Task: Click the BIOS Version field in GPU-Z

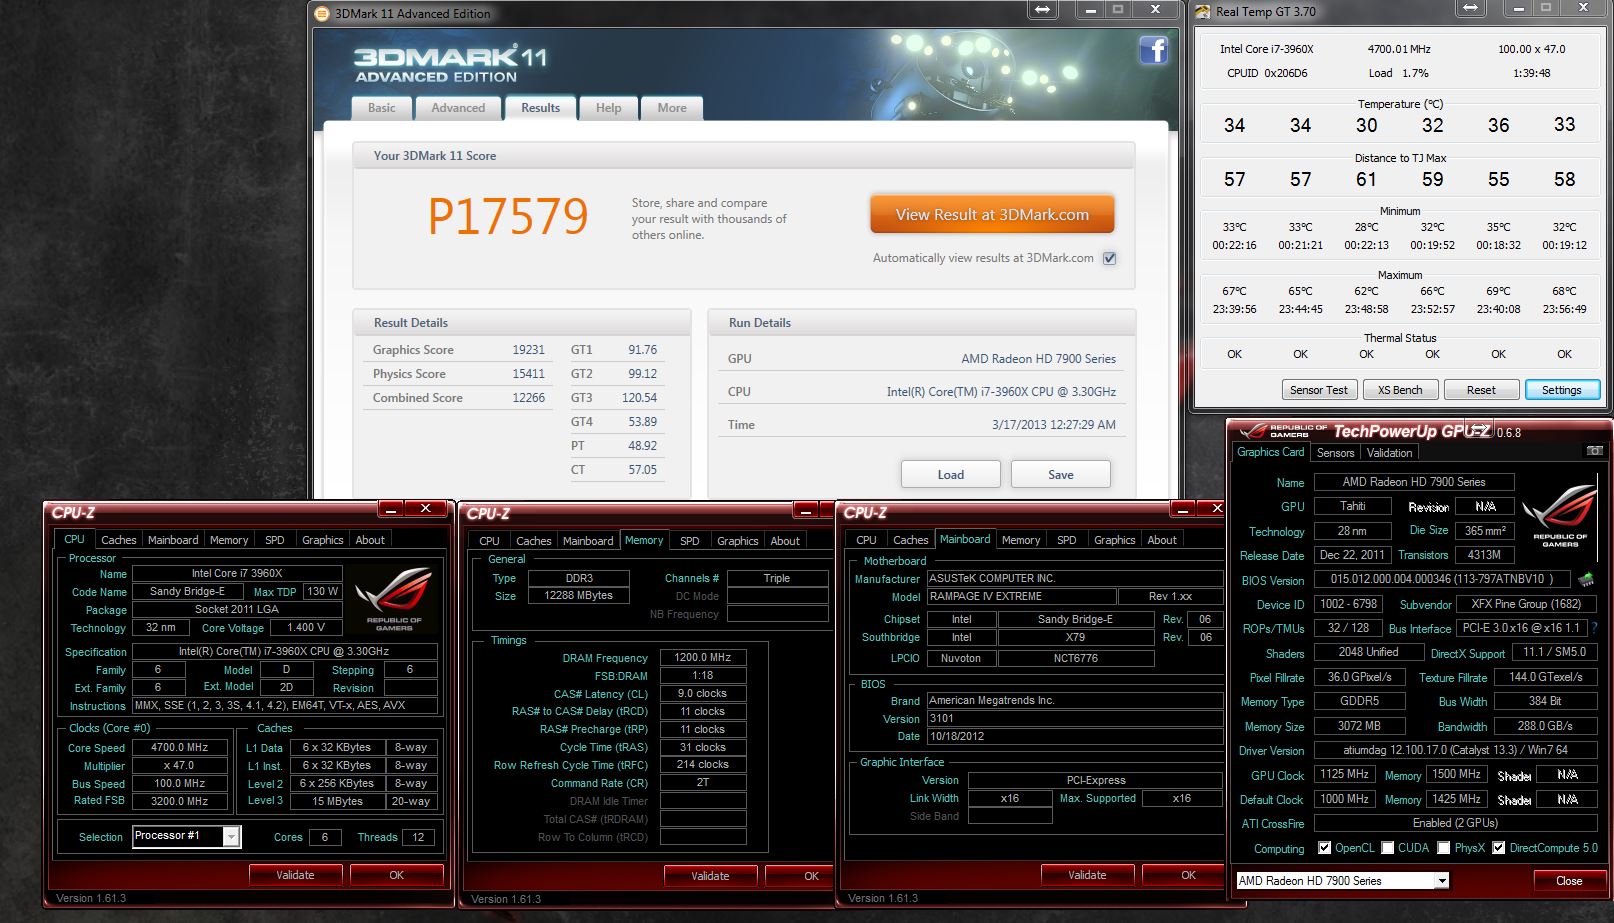Action: tap(1442, 579)
